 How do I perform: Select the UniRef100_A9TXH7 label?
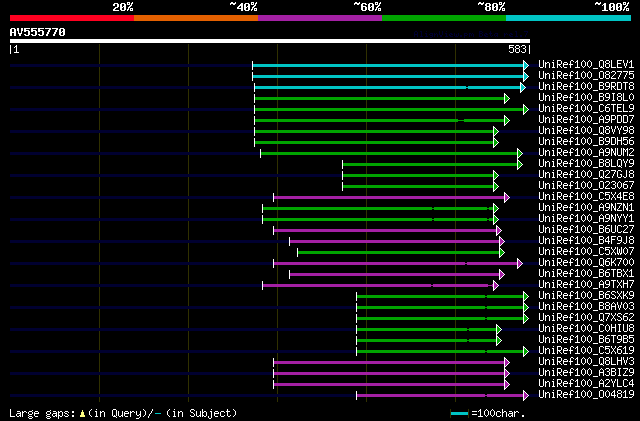tap(586, 285)
